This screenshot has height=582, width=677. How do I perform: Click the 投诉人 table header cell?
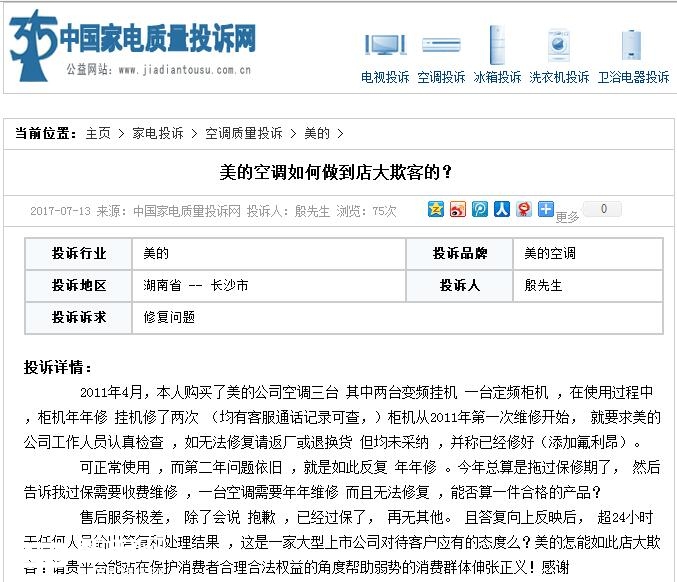click(x=459, y=285)
